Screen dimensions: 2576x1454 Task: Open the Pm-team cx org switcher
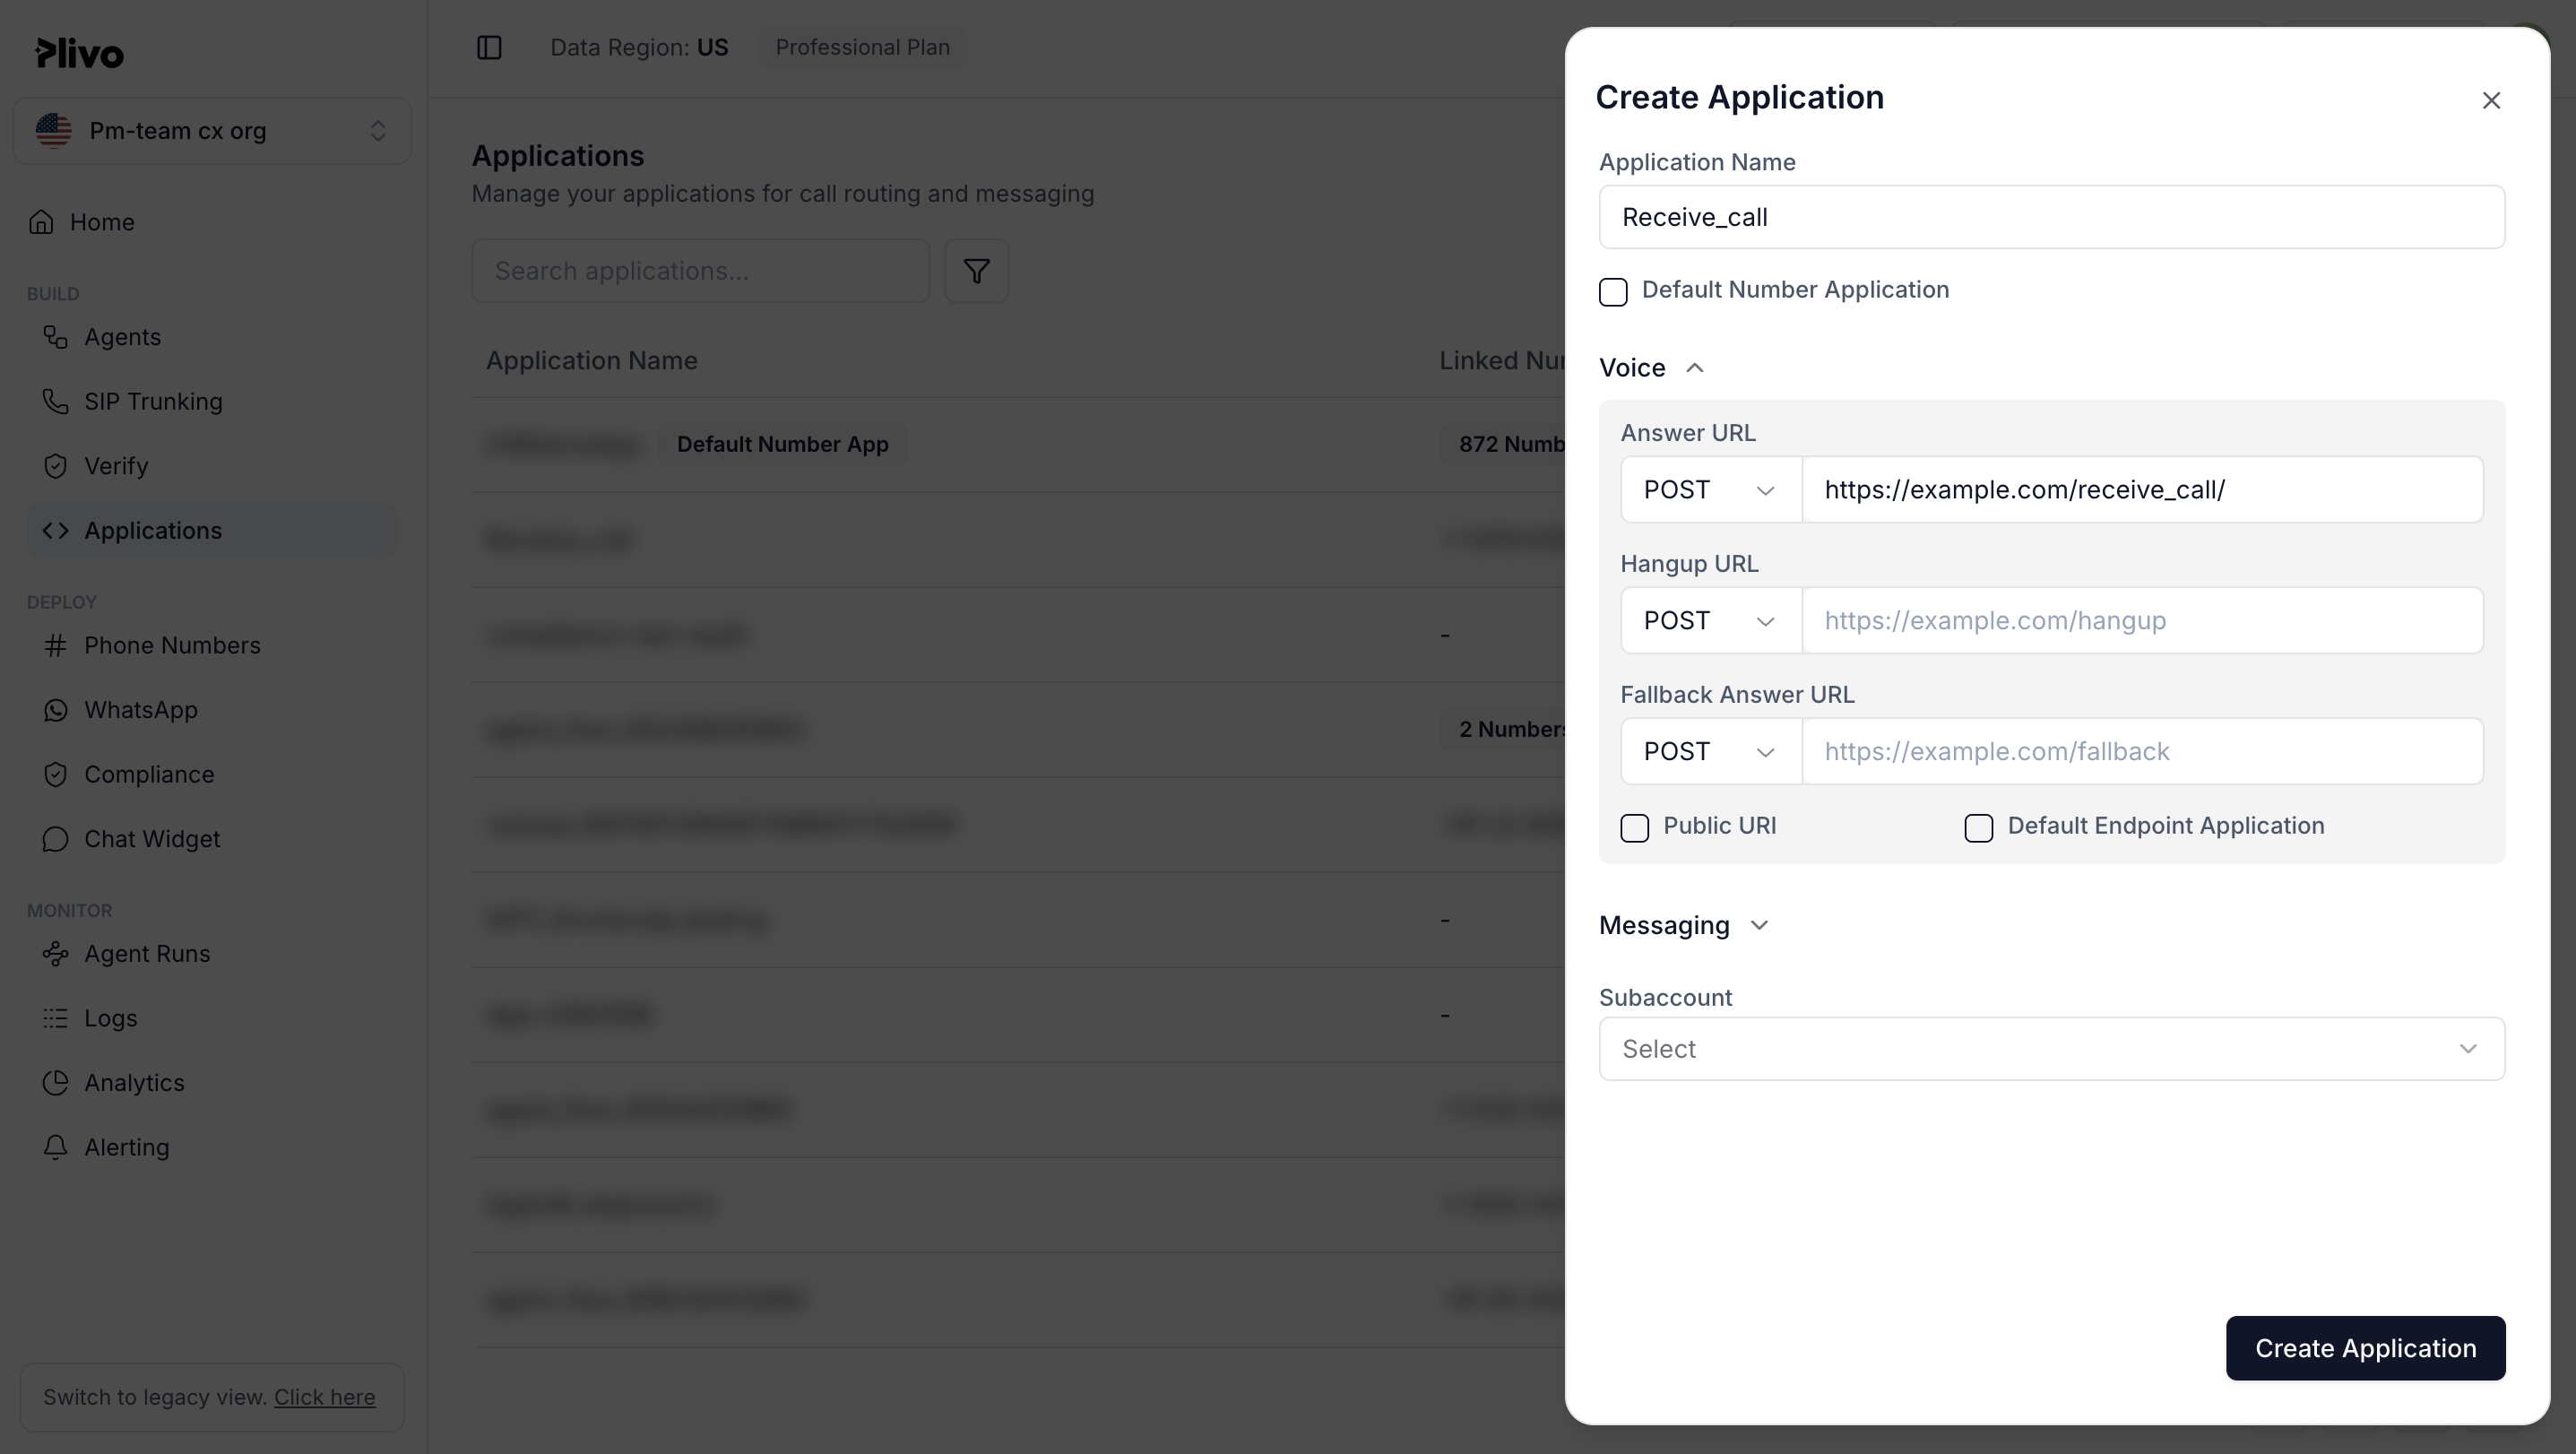212,131
